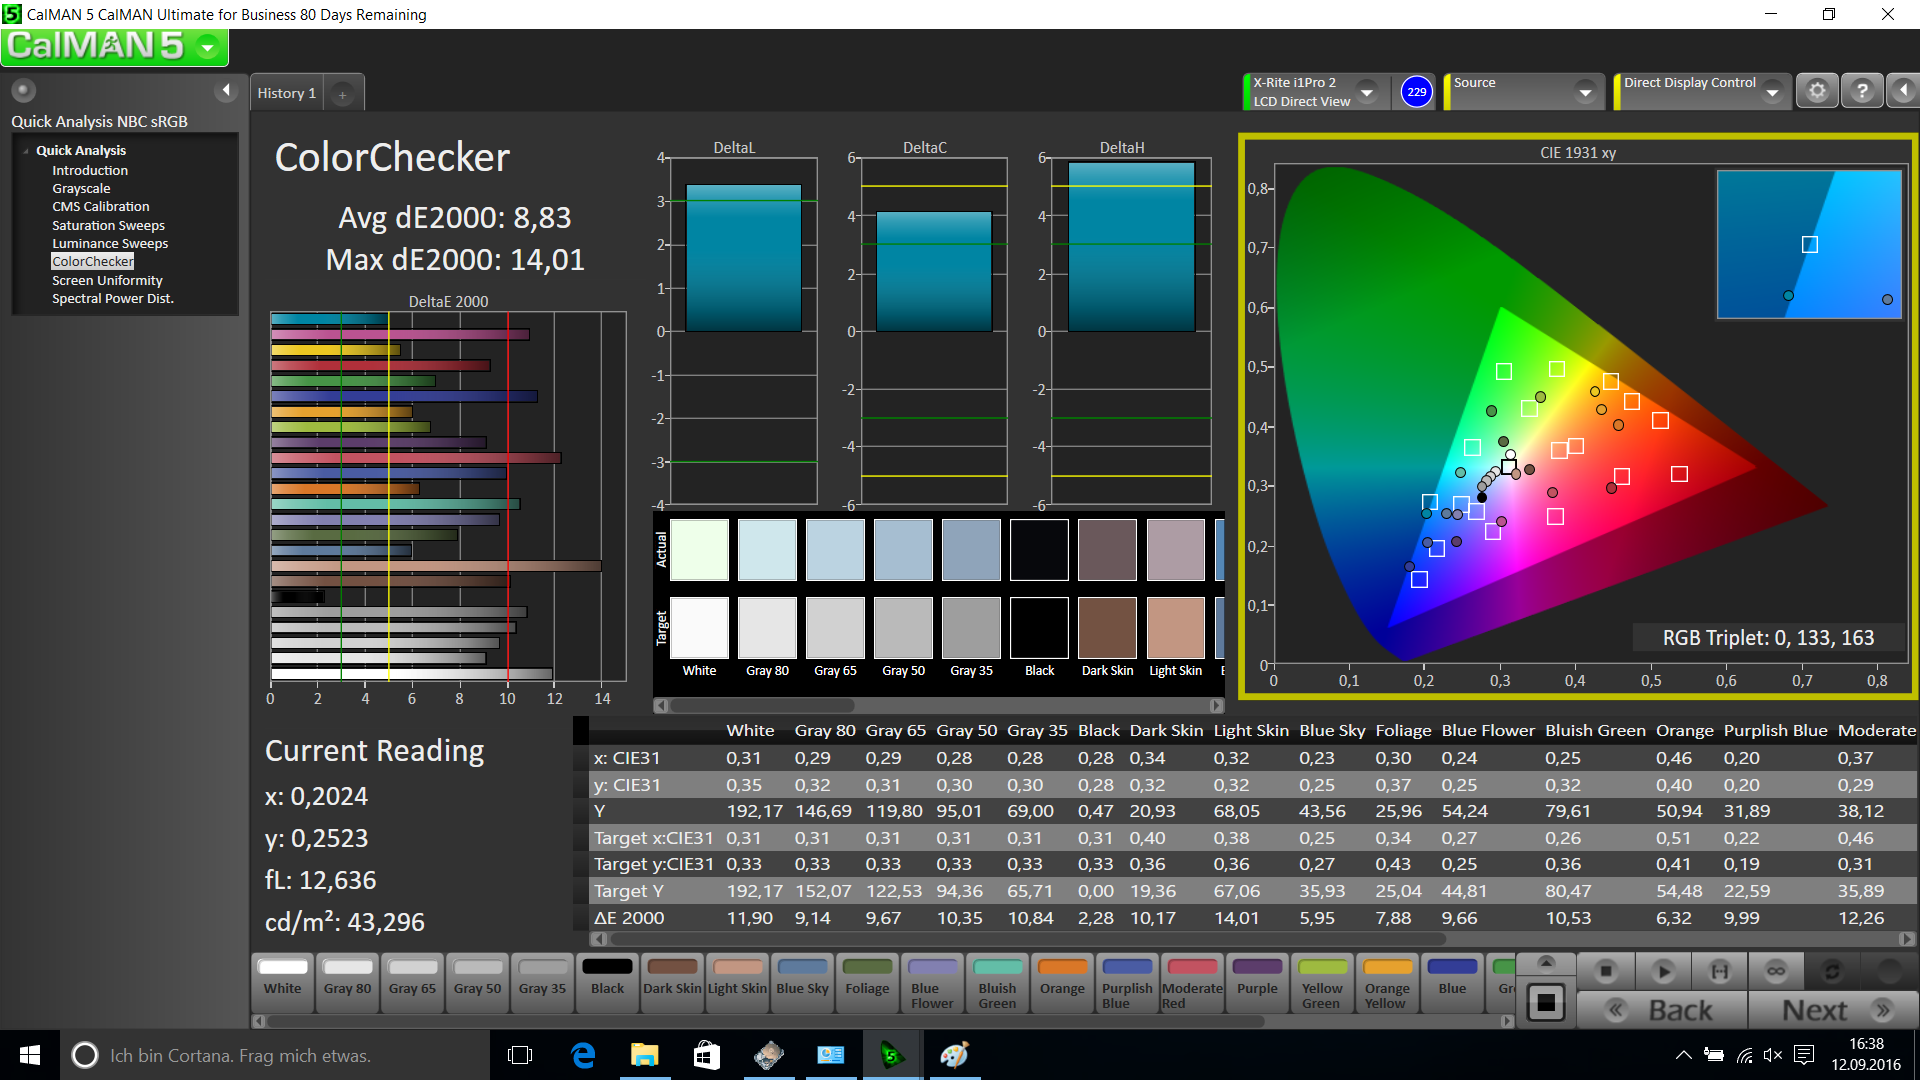
Task: Start the read series play button
Action: (1663, 971)
